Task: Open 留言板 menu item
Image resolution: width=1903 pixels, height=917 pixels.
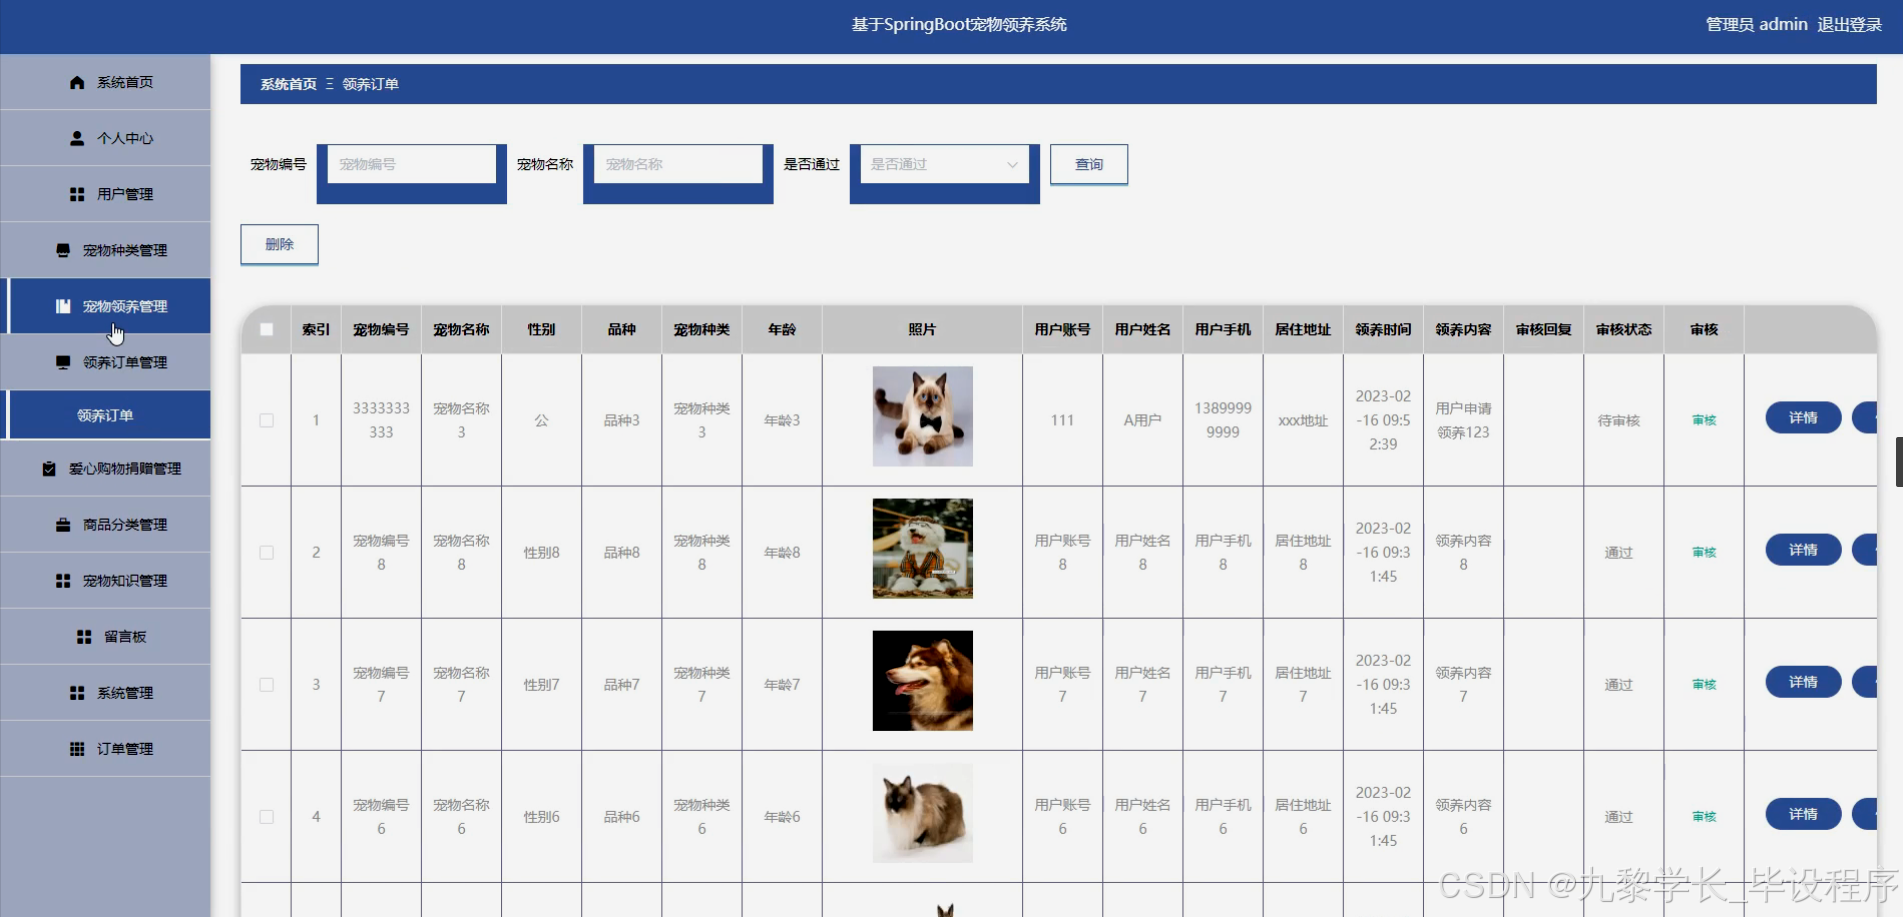Action: pyautogui.click(x=105, y=636)
